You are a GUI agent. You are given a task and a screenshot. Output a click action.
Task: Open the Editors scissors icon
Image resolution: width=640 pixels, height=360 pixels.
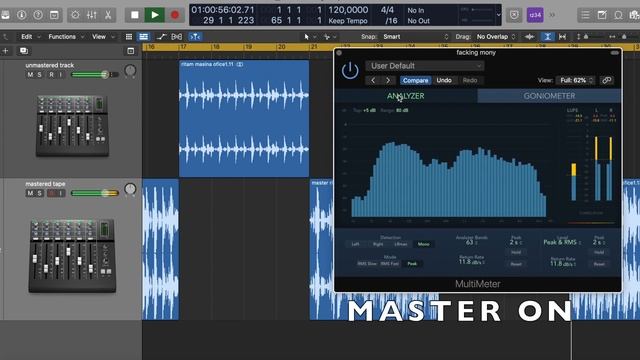pos(108,15)
